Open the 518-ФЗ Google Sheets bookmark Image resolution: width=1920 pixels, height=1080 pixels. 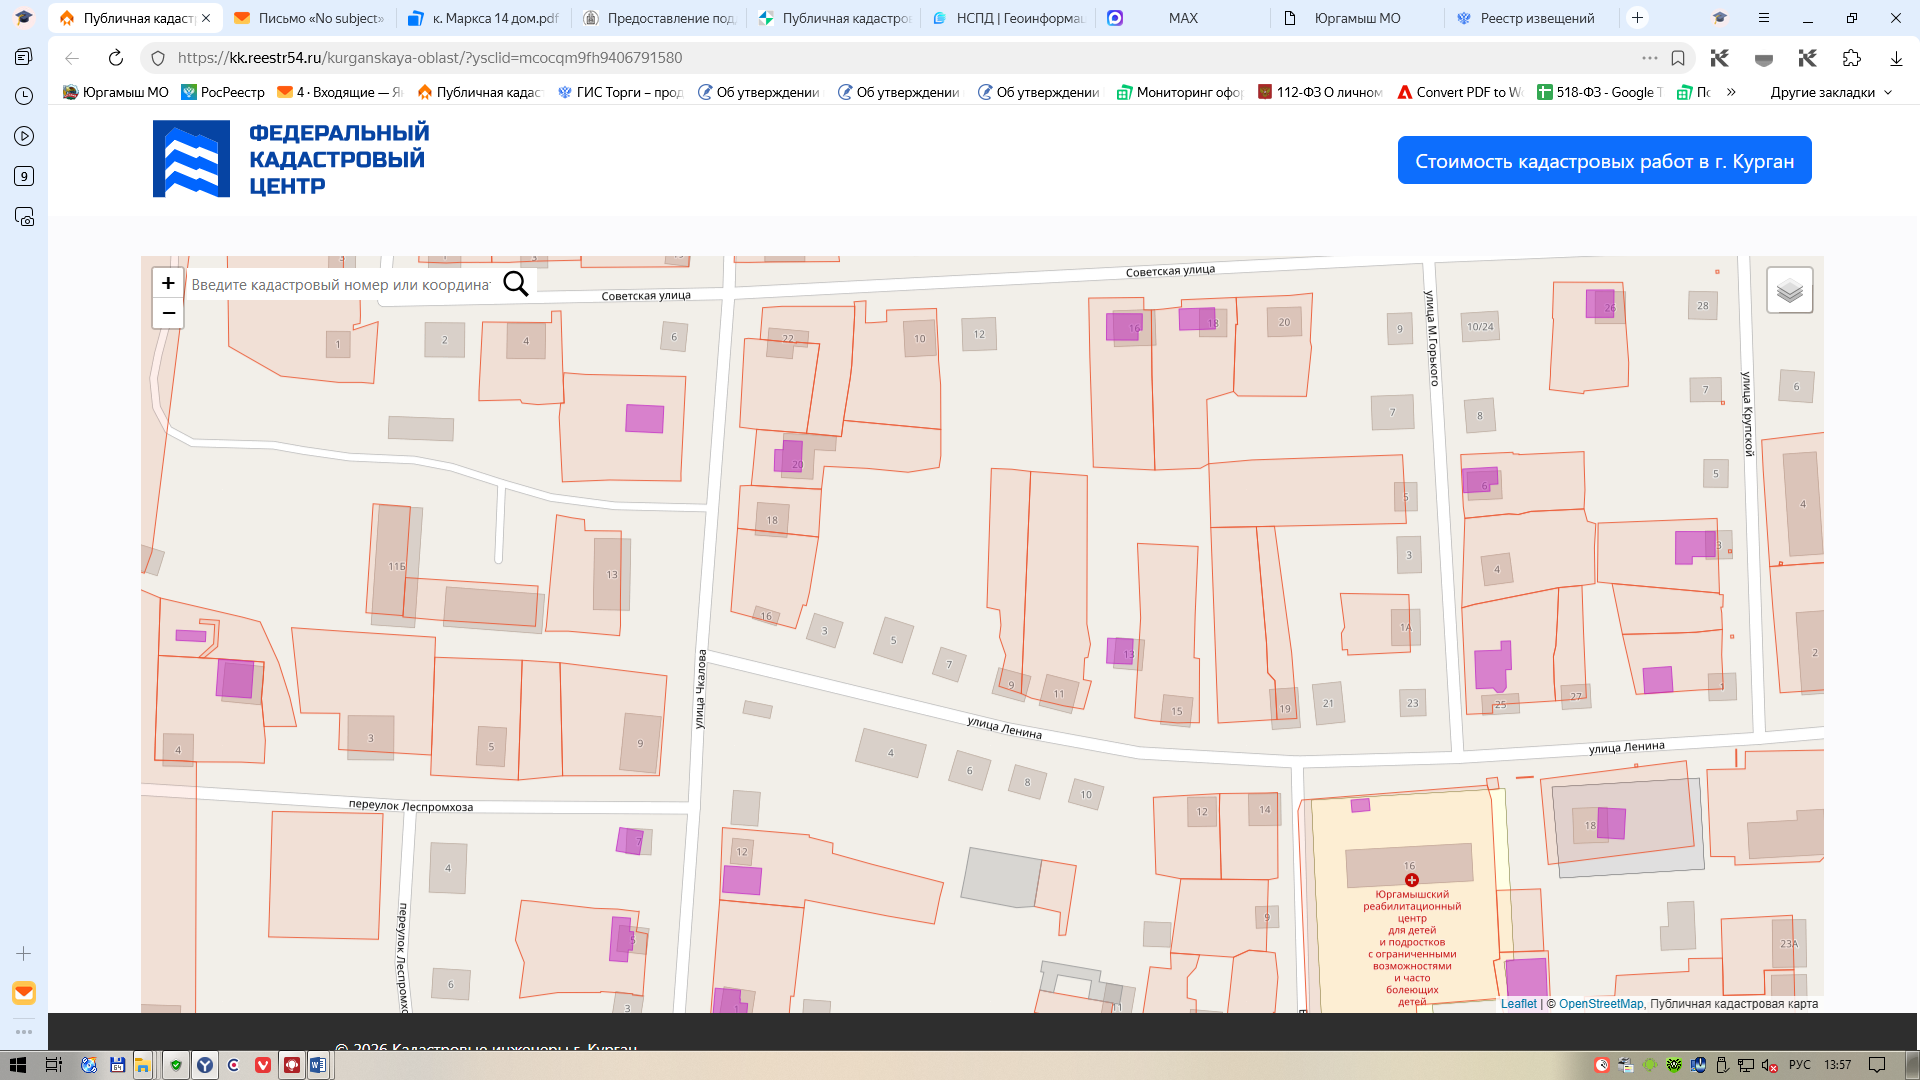[1600, 92]
